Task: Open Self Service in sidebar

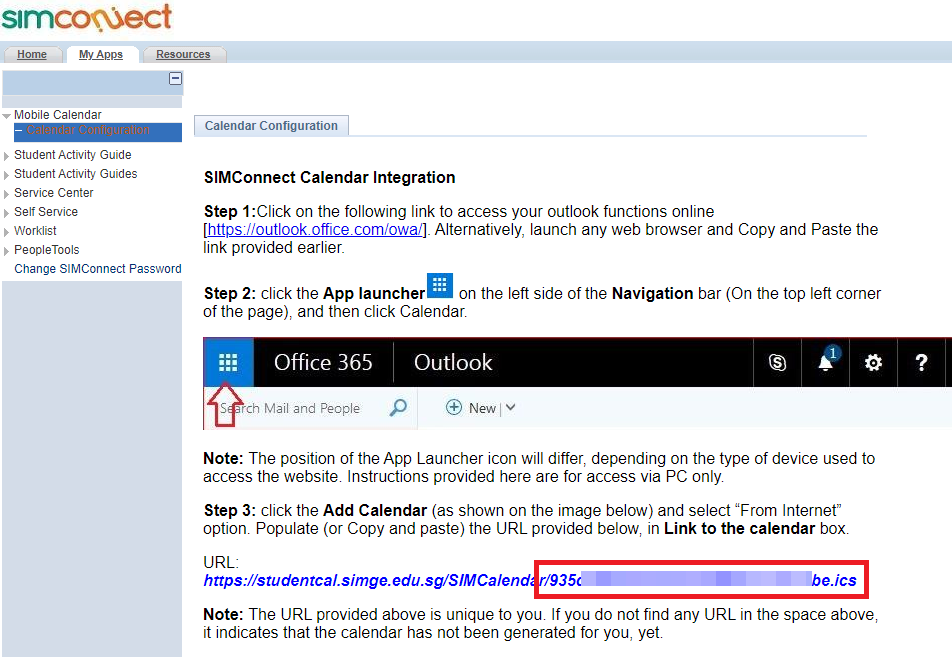Action: coord(46,212)
